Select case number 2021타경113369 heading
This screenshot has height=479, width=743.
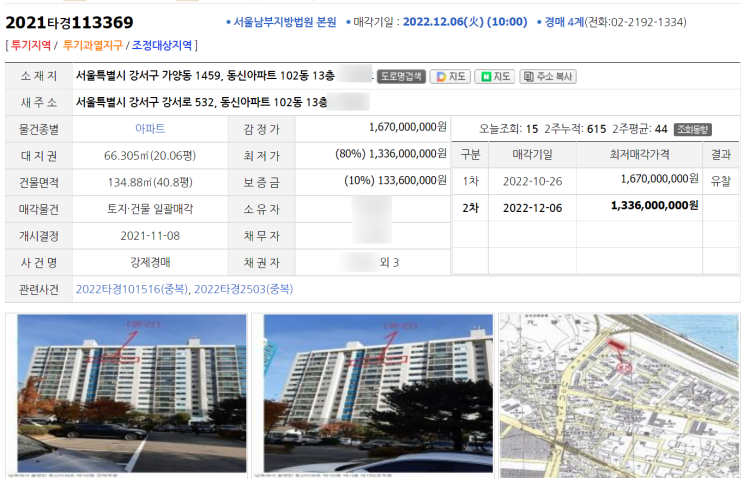coord(70,22)
